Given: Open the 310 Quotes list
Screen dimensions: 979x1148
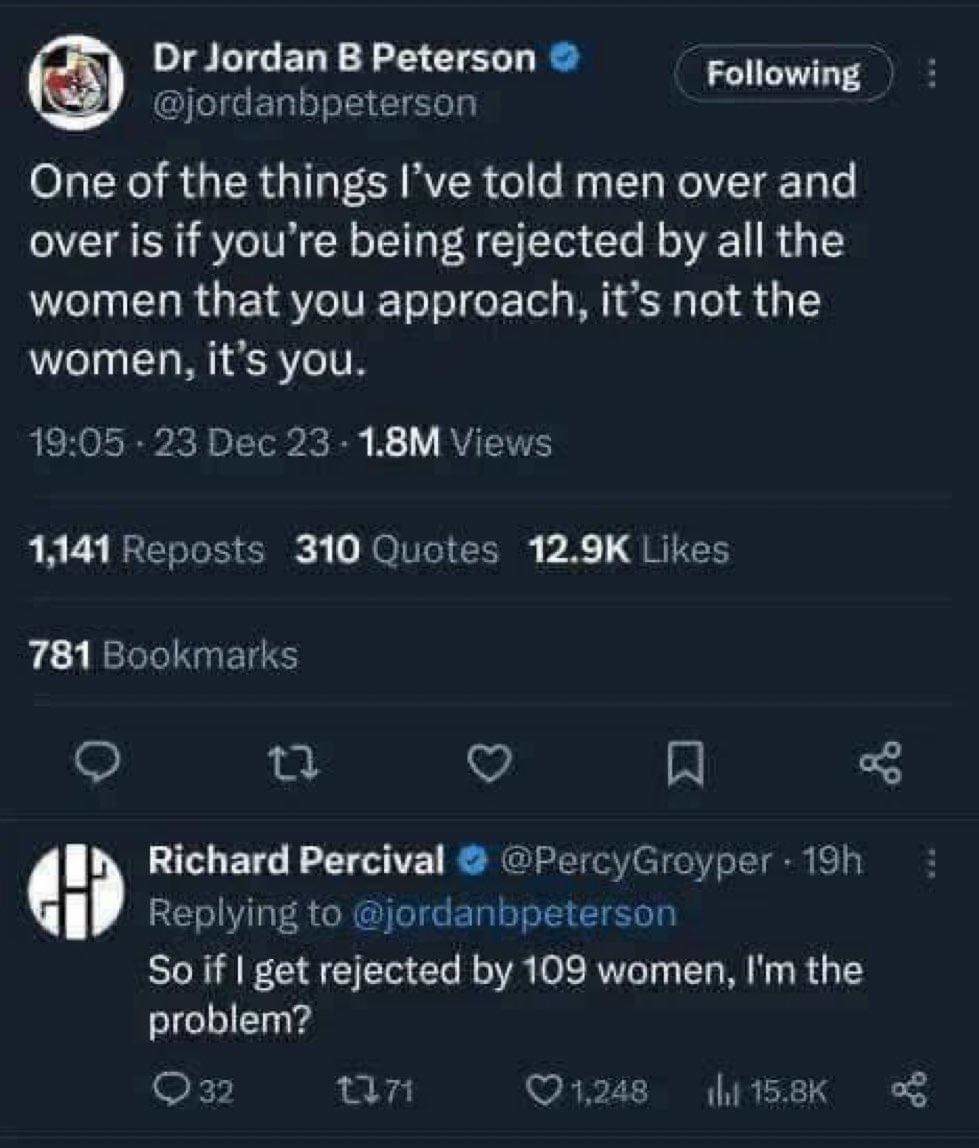Looking at the screenshot, I should tap(397, 549).
